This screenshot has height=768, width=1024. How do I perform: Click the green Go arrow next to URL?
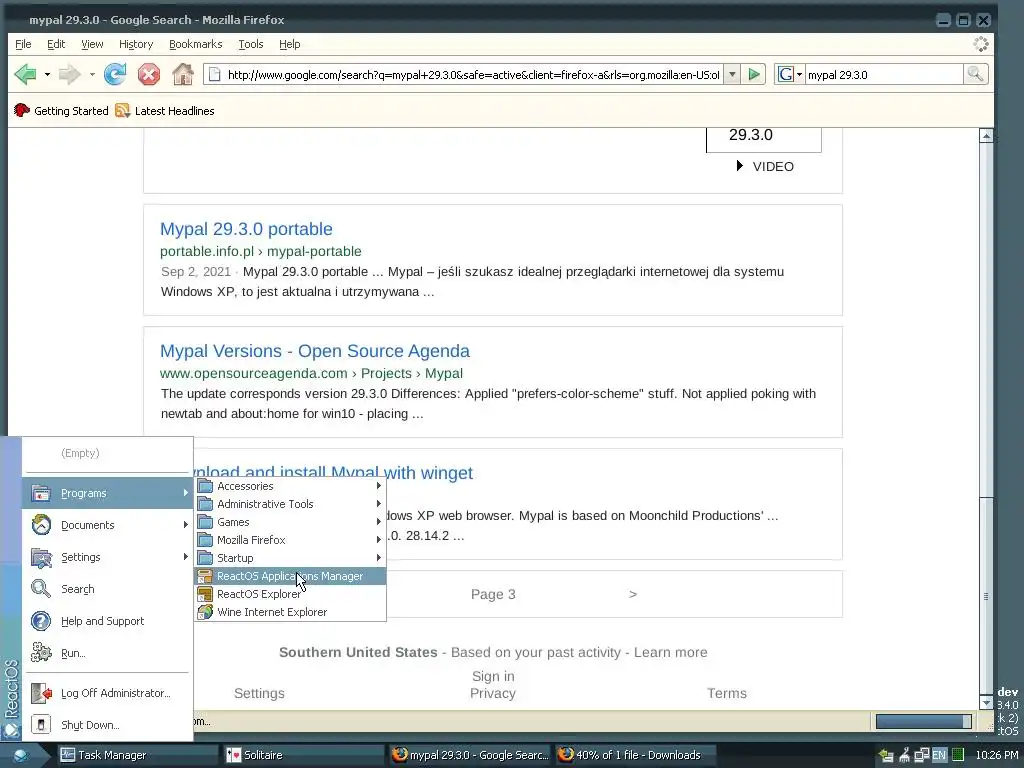coord(754,74)
